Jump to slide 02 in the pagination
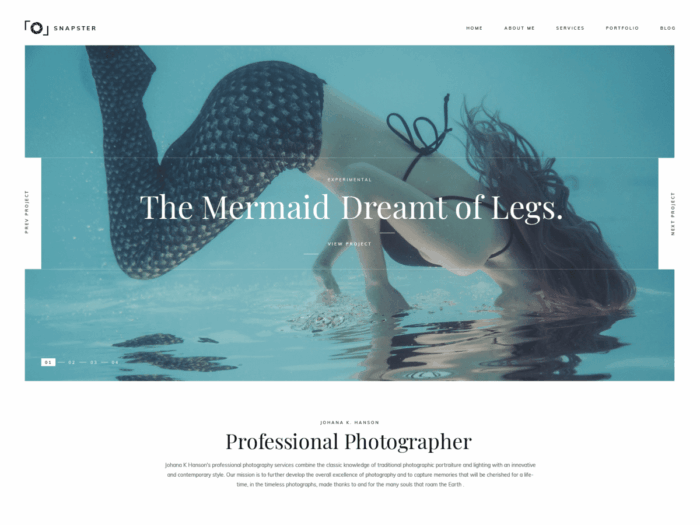The image size is (700, 525). 72,362
